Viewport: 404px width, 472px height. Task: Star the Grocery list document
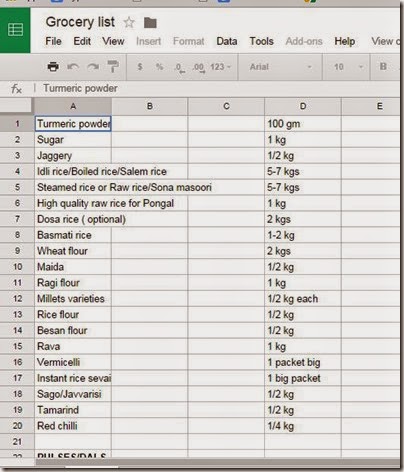pyautogui.click(x=129, y=23)
